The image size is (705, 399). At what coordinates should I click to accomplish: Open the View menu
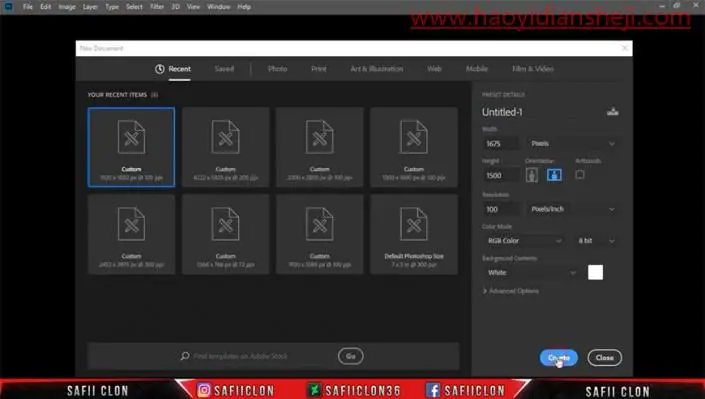coord(193,7)
